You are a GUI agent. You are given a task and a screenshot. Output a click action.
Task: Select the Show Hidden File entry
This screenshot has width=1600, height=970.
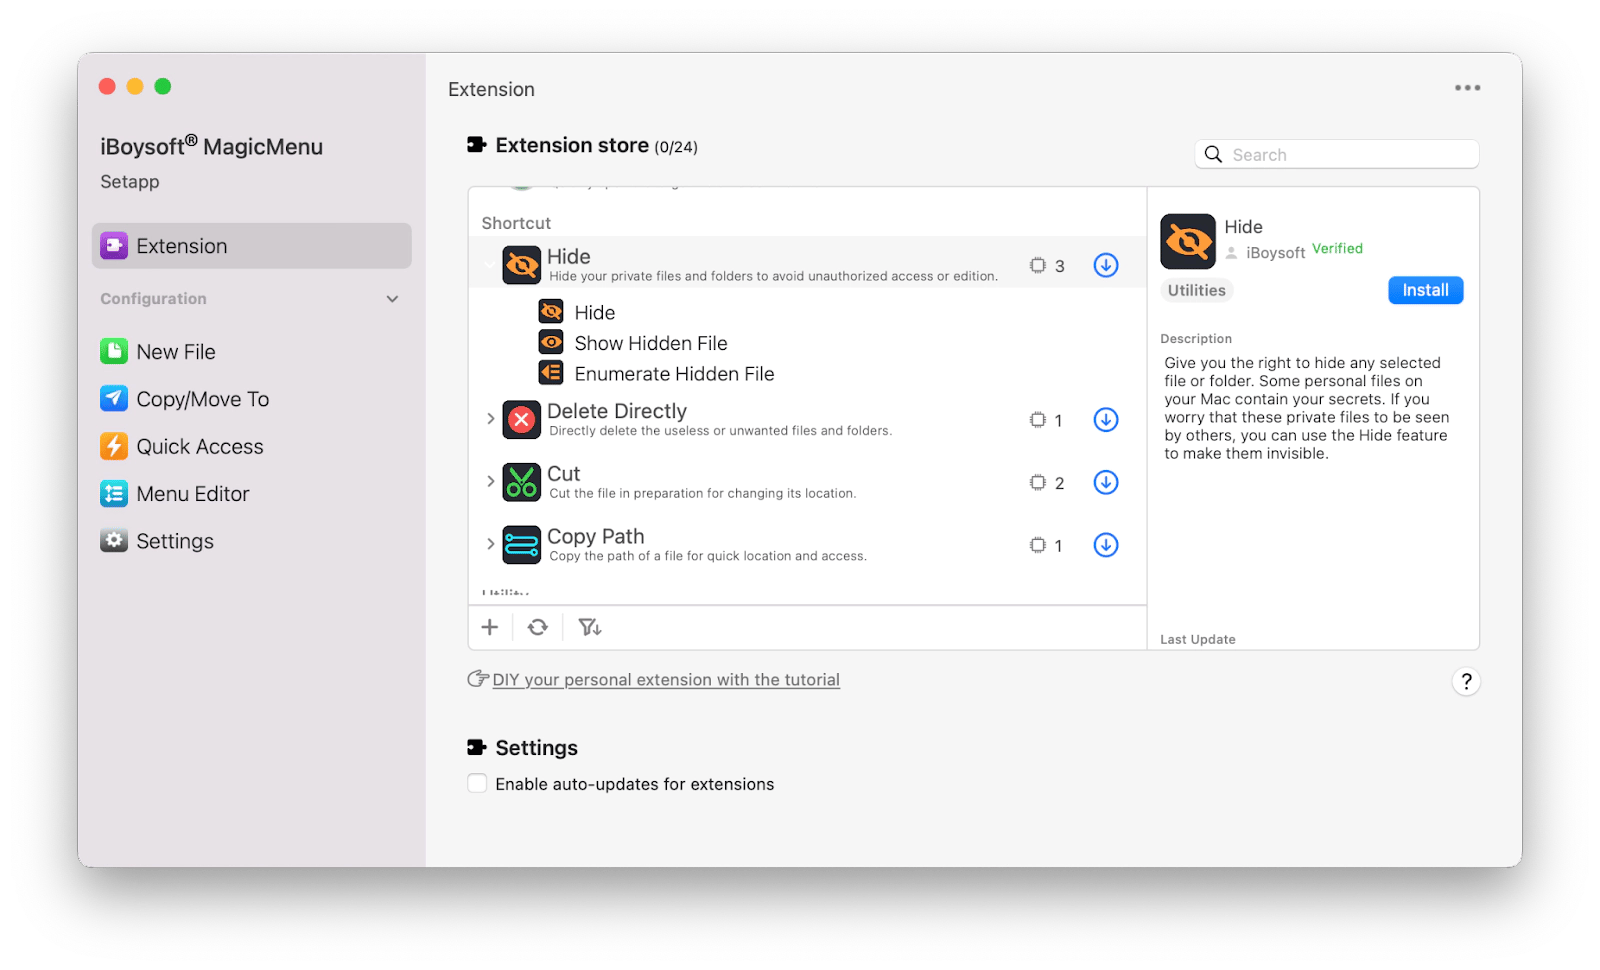[651, 343]
